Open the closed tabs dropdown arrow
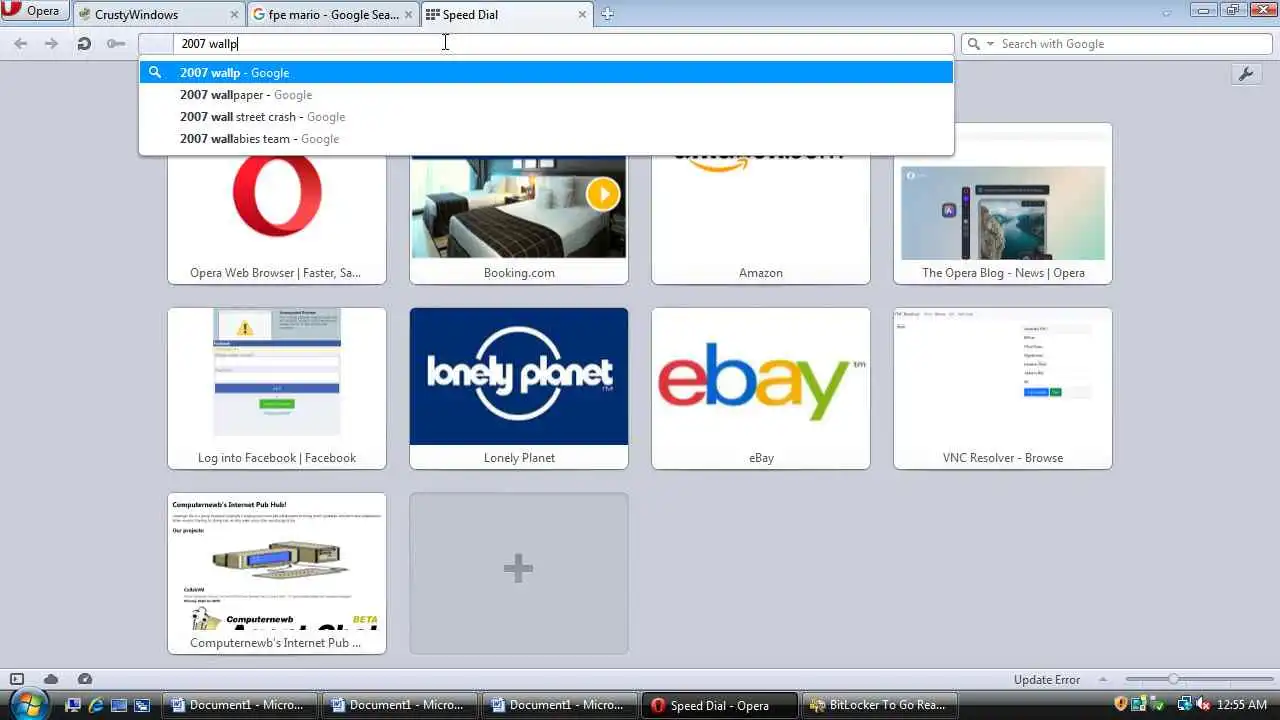Screen dimensions: 1280x720 1166,14
